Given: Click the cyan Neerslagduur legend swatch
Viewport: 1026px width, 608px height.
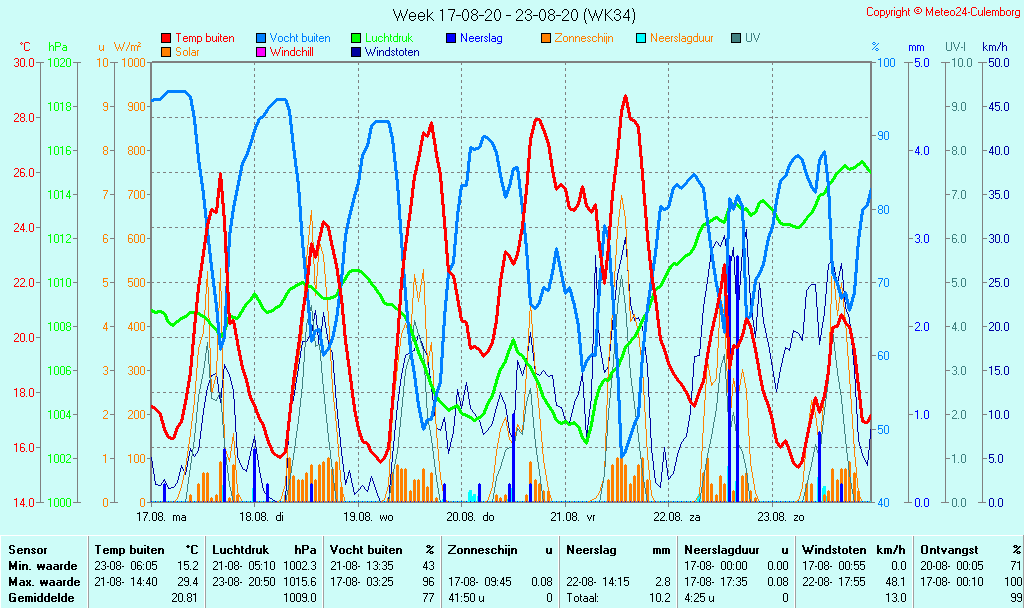Looking at the screenshot, I should click(x=641, y=38).
